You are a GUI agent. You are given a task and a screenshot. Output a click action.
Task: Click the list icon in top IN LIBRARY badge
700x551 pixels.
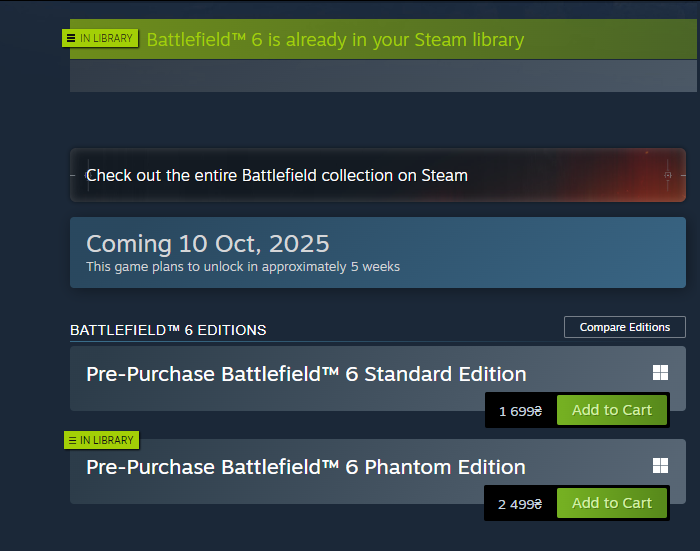click(71, 38)
